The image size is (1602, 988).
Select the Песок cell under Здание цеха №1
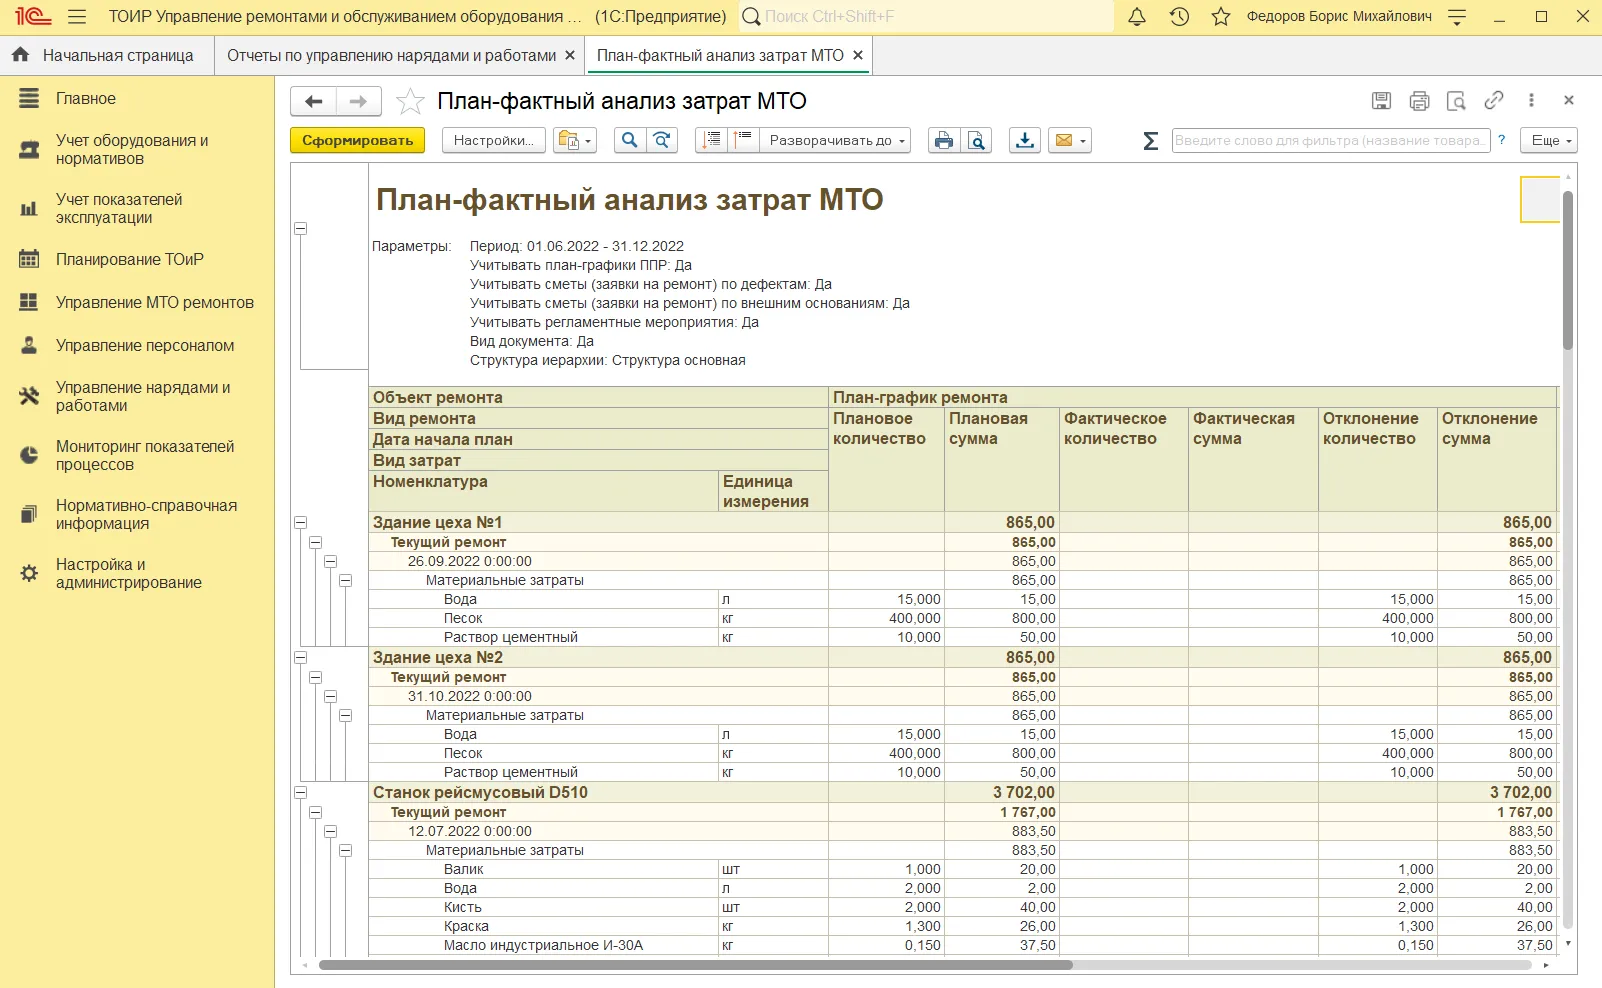[x=544, y=618]
